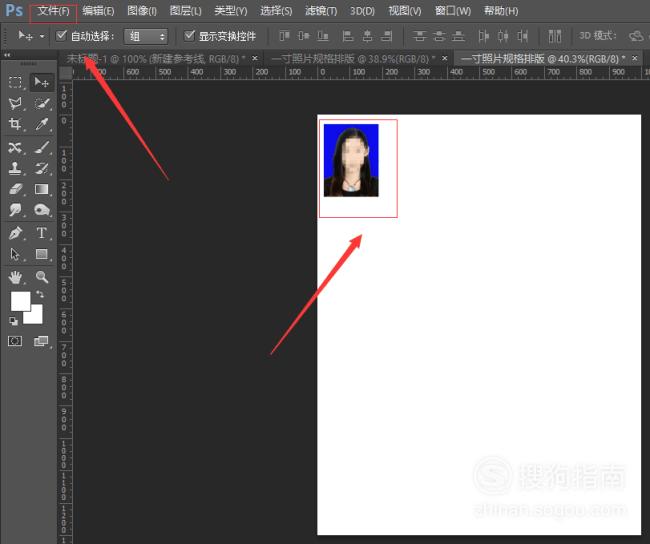Select the Hand tool
Screen dimensions: 650x544
click(x=15, y=277)
